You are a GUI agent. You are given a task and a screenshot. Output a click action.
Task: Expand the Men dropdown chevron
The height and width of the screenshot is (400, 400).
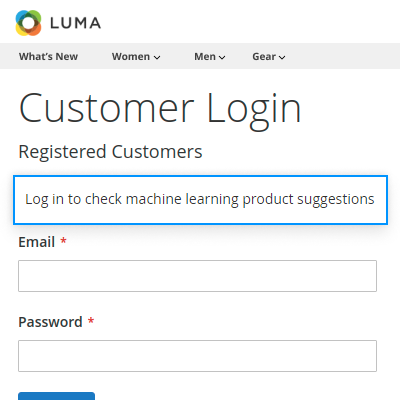[222, 57]
